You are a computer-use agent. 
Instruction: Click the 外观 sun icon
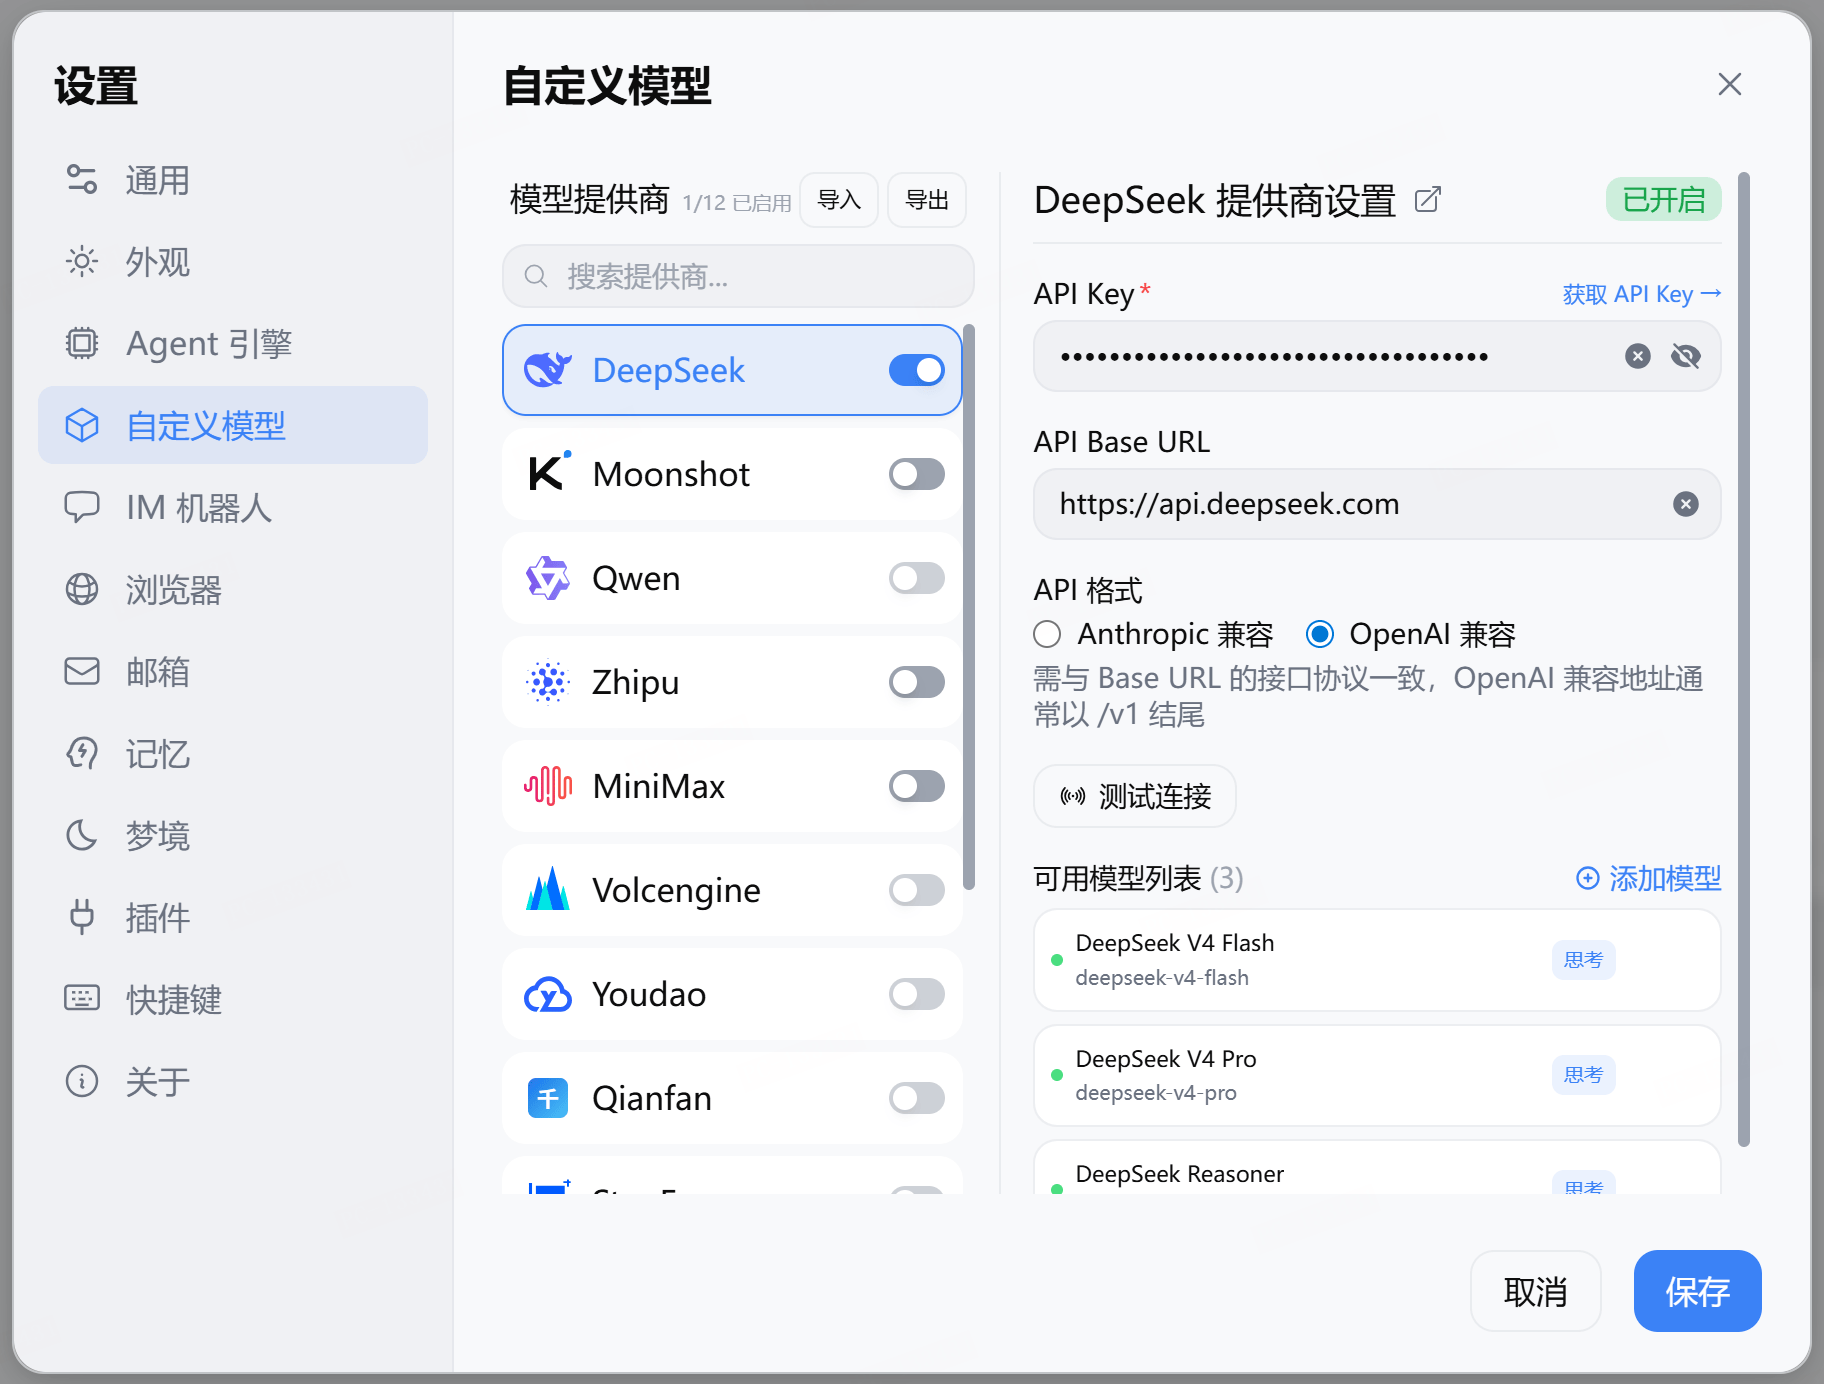click(82, 262)
